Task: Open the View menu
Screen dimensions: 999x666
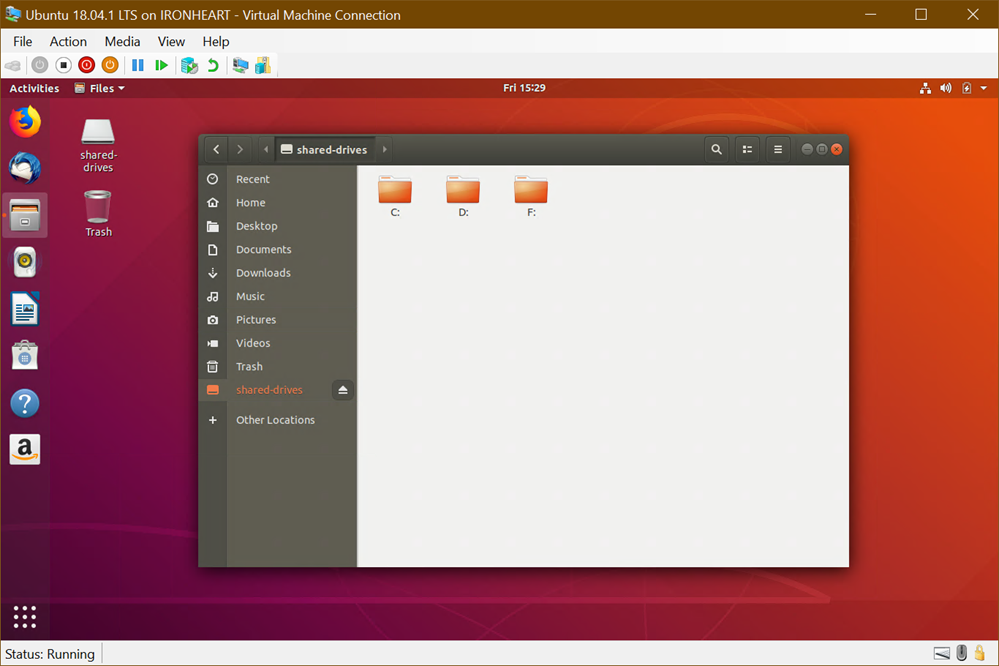Action: coord(171,41)
